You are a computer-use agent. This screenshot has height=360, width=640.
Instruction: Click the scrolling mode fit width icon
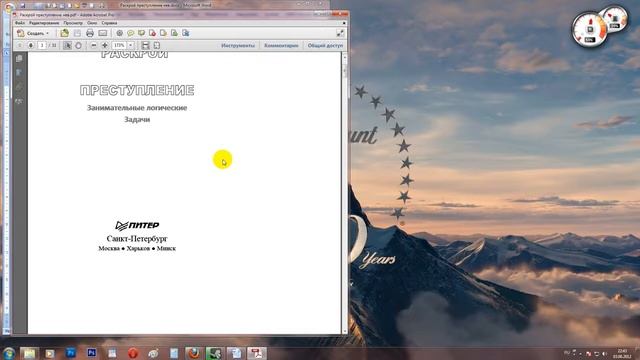click(145, 45)
